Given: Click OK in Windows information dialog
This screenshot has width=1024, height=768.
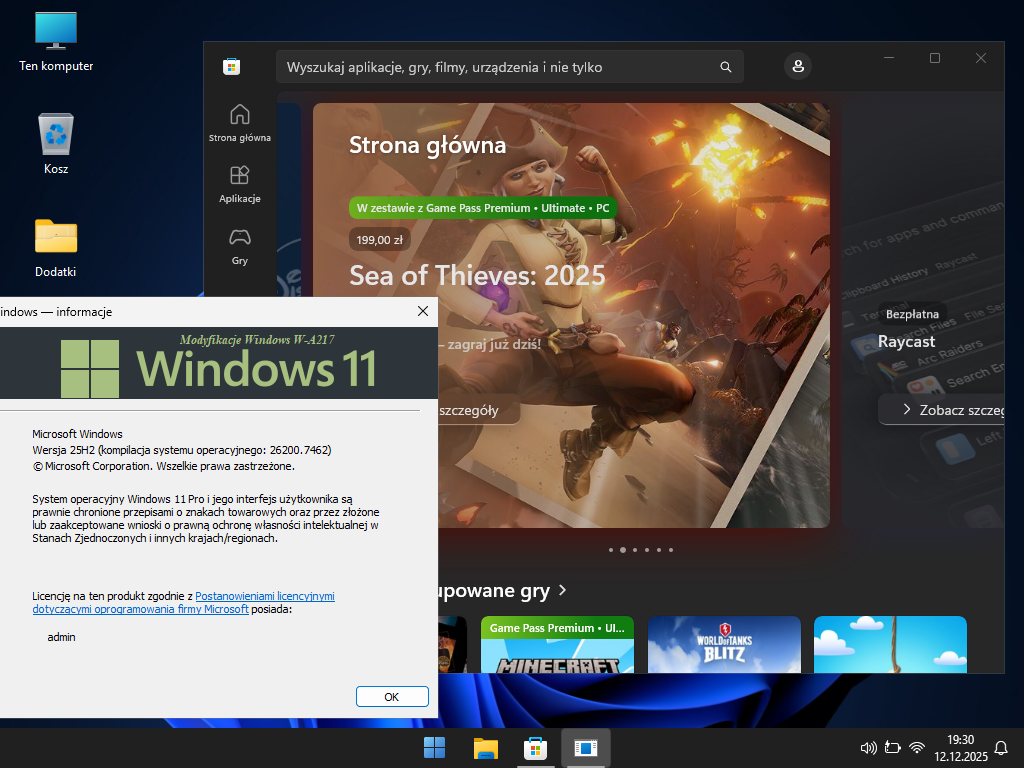Looking at the screenshot, I should (392, 697).
